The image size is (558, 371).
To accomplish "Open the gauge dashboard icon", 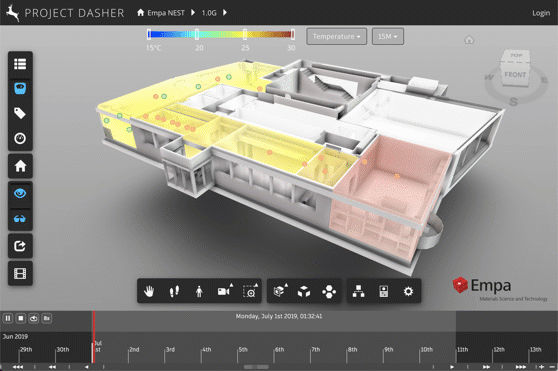I will point(20,138).
